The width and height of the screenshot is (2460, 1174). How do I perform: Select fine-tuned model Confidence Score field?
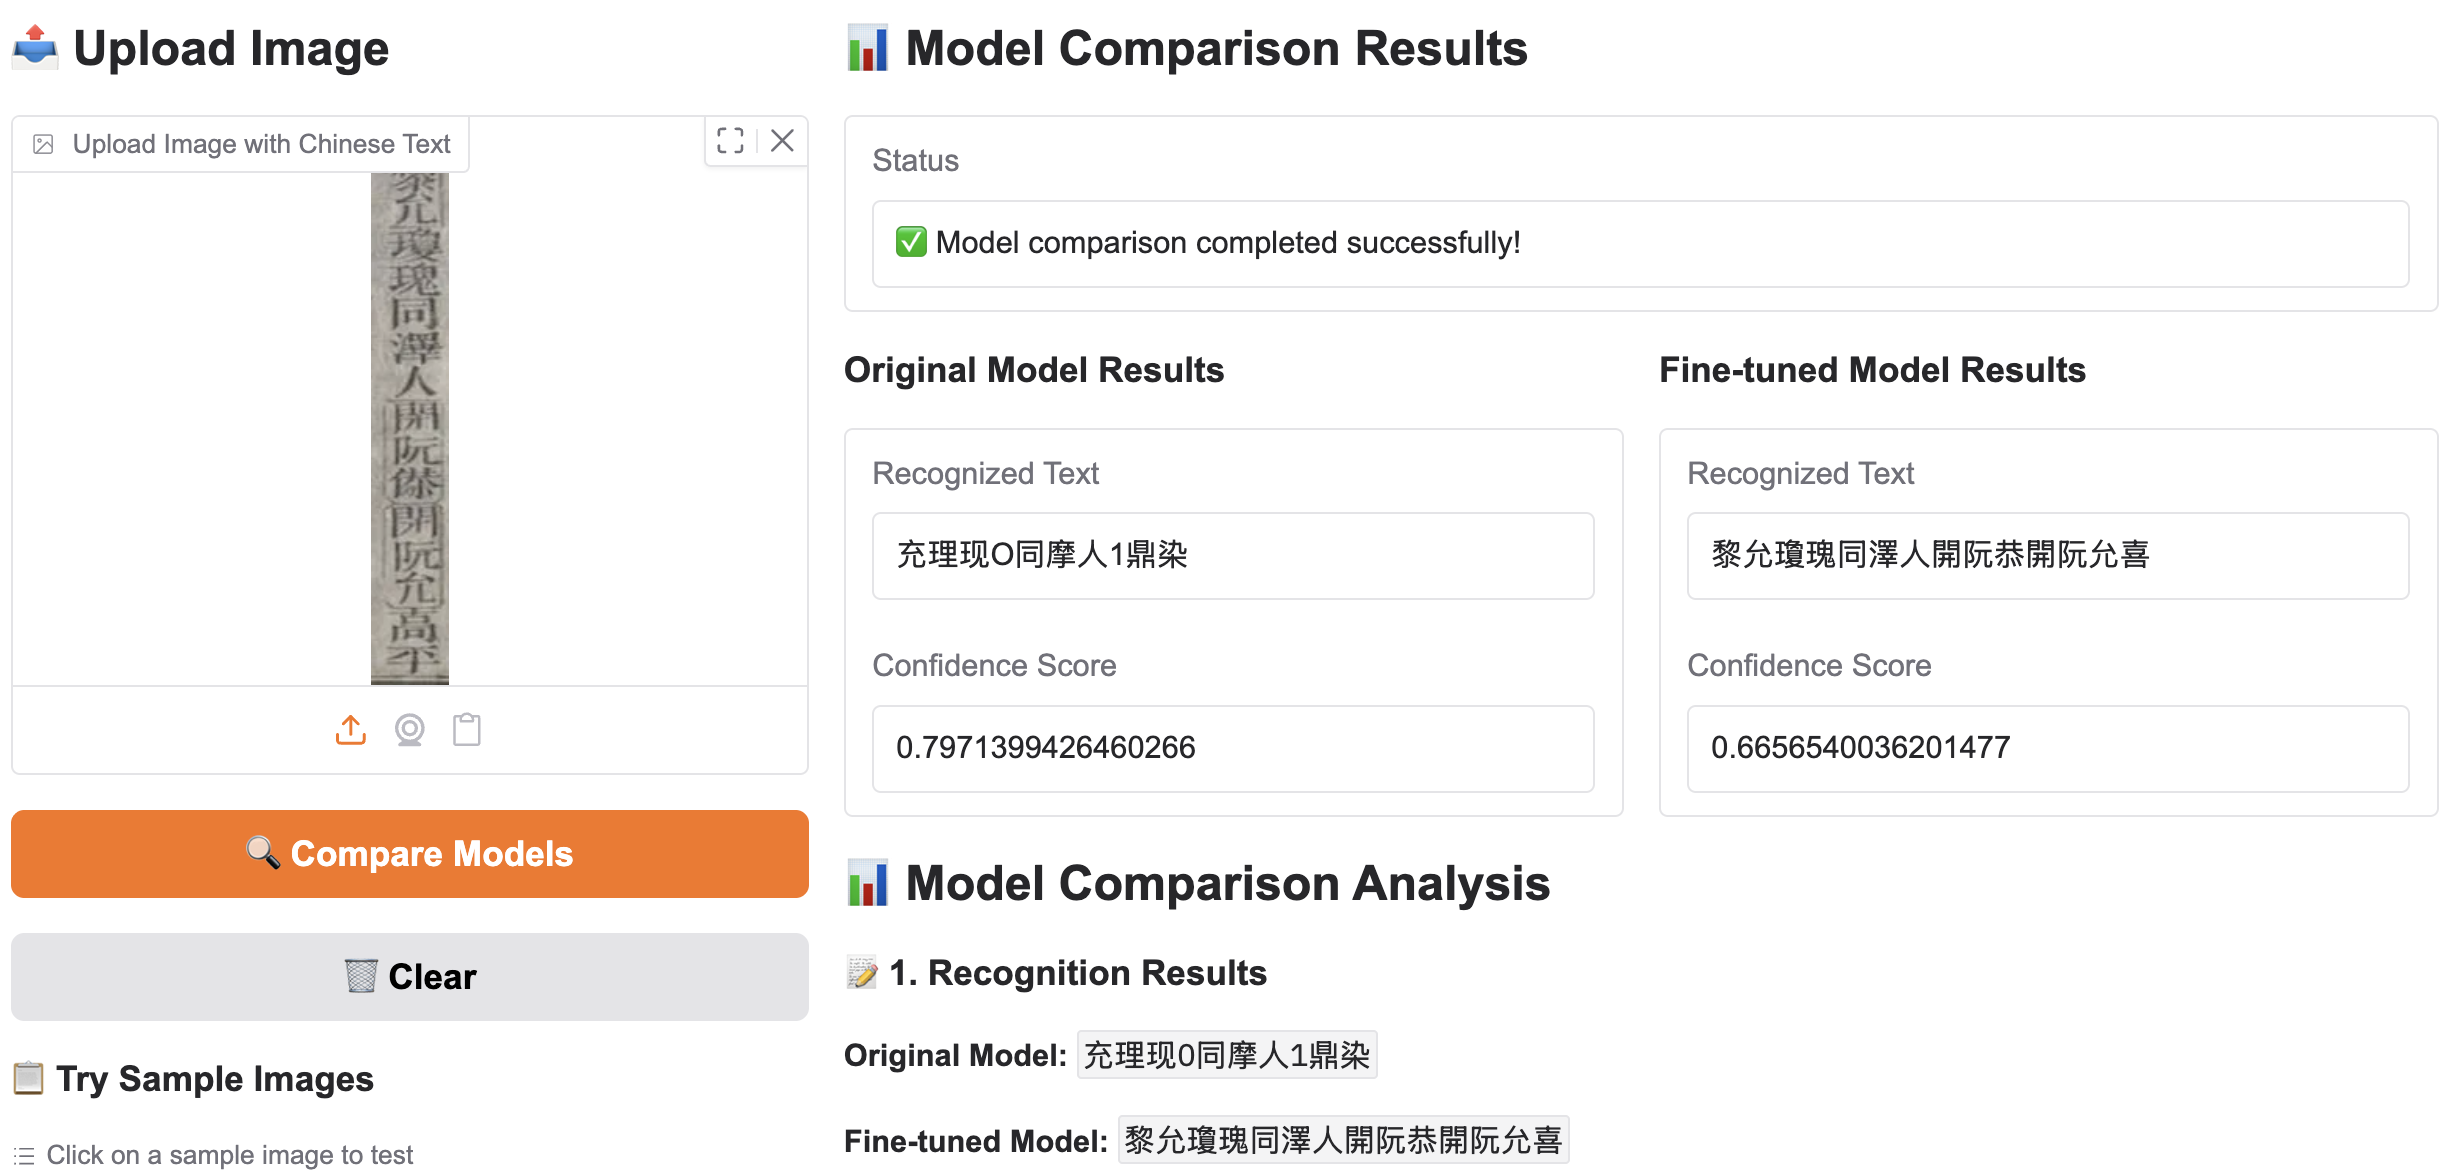(2047, 748)
